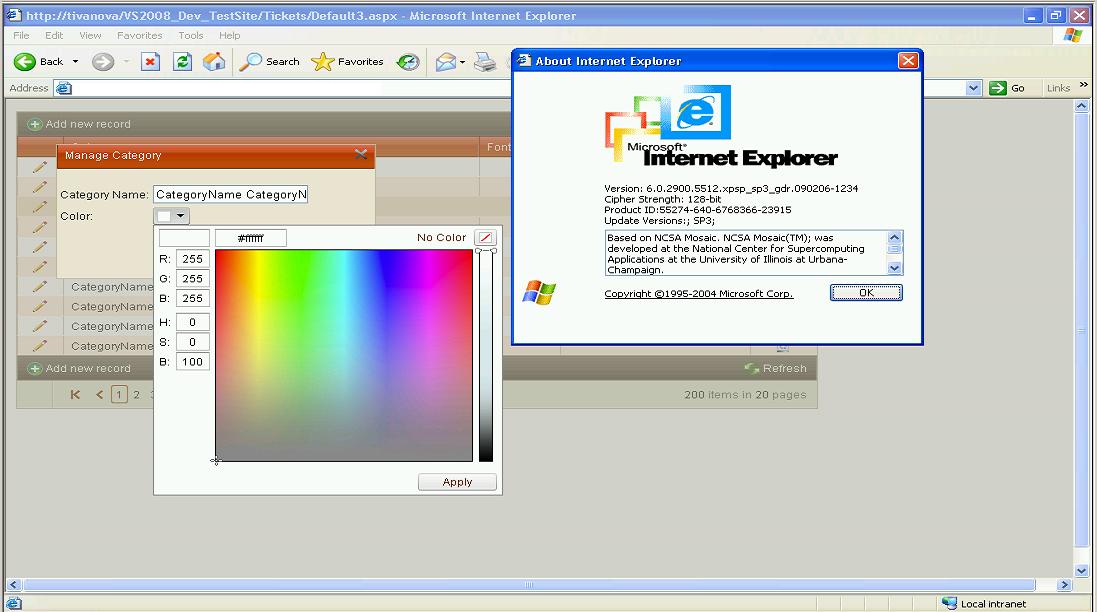Open the Help menu
1097x612 pixels.
tap(229, 35)
